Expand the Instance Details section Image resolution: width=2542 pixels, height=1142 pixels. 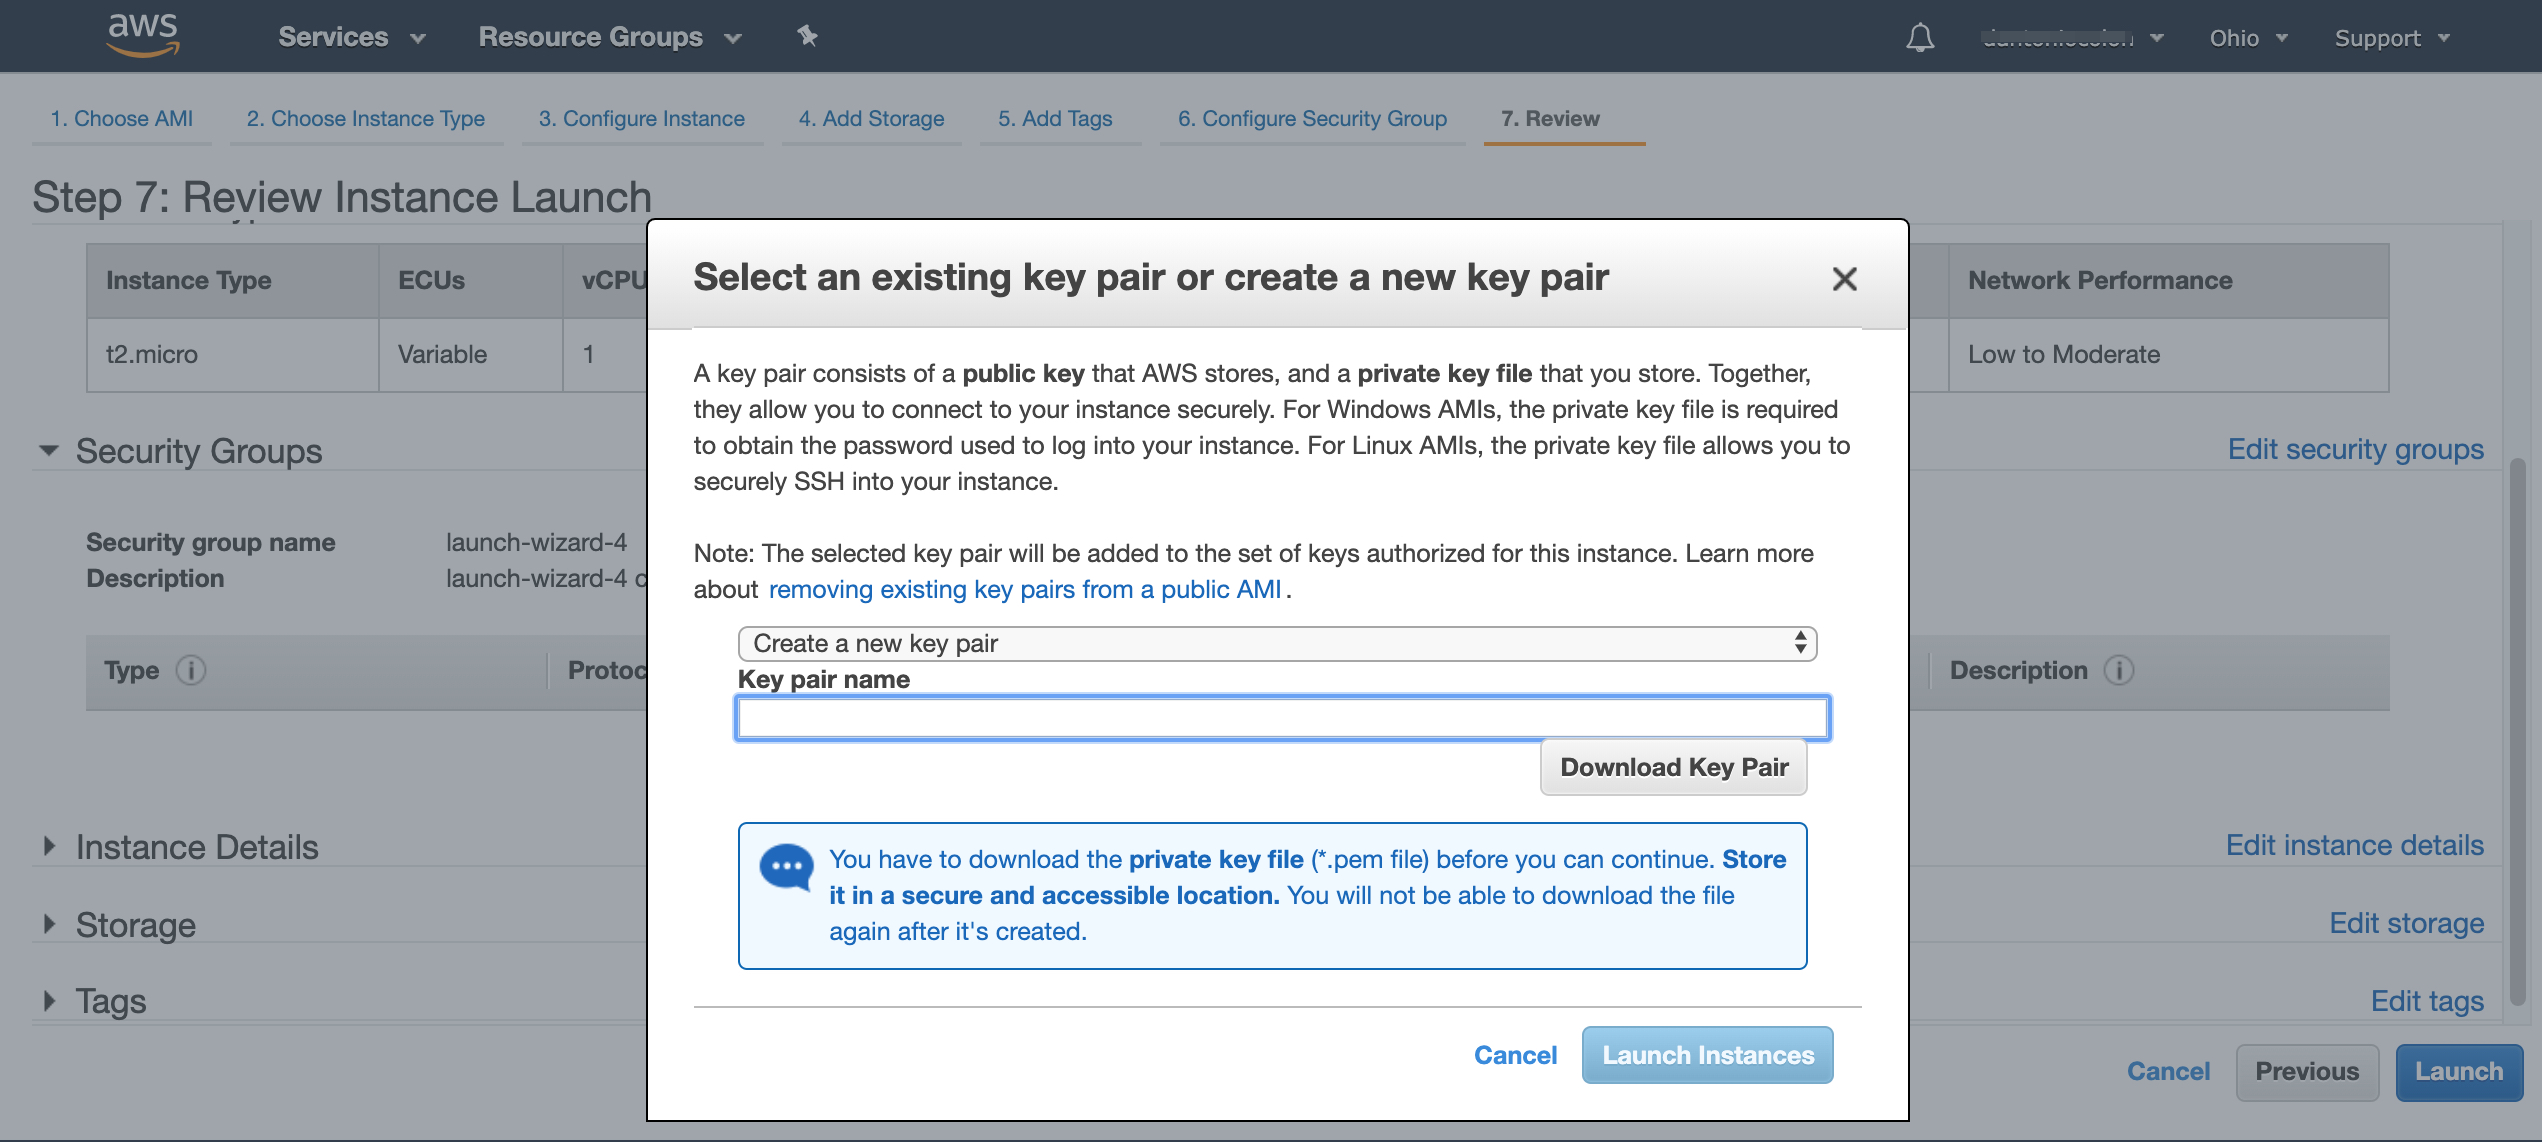[48, 846]
